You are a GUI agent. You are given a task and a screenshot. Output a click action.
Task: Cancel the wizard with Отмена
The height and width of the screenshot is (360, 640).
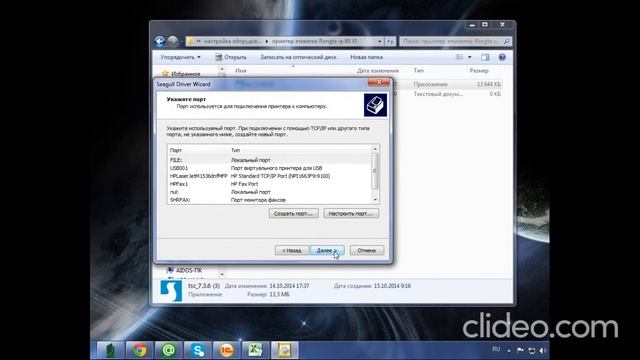point(367,250)
